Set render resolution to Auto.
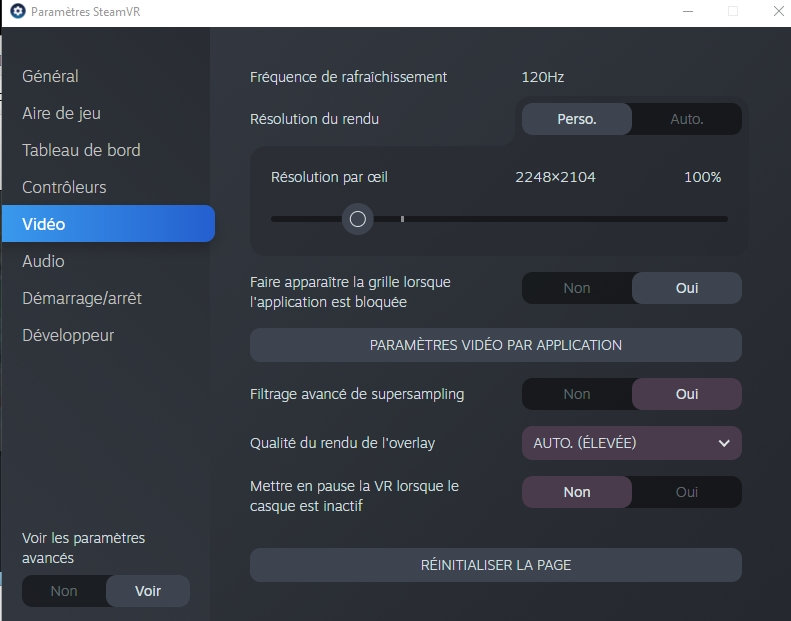The image size is (791, 621). [686, 119]
